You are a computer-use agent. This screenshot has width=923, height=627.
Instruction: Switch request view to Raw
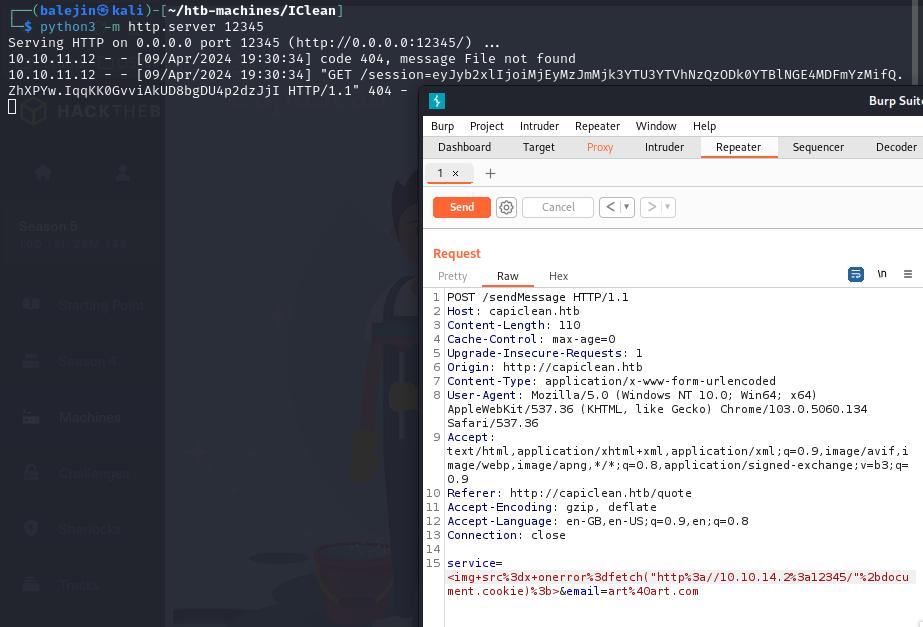(507, 276)
